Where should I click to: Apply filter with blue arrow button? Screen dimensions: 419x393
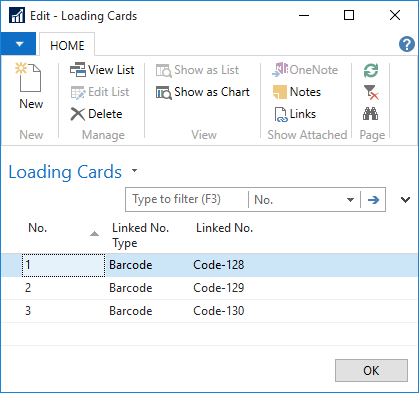(373, 200)
